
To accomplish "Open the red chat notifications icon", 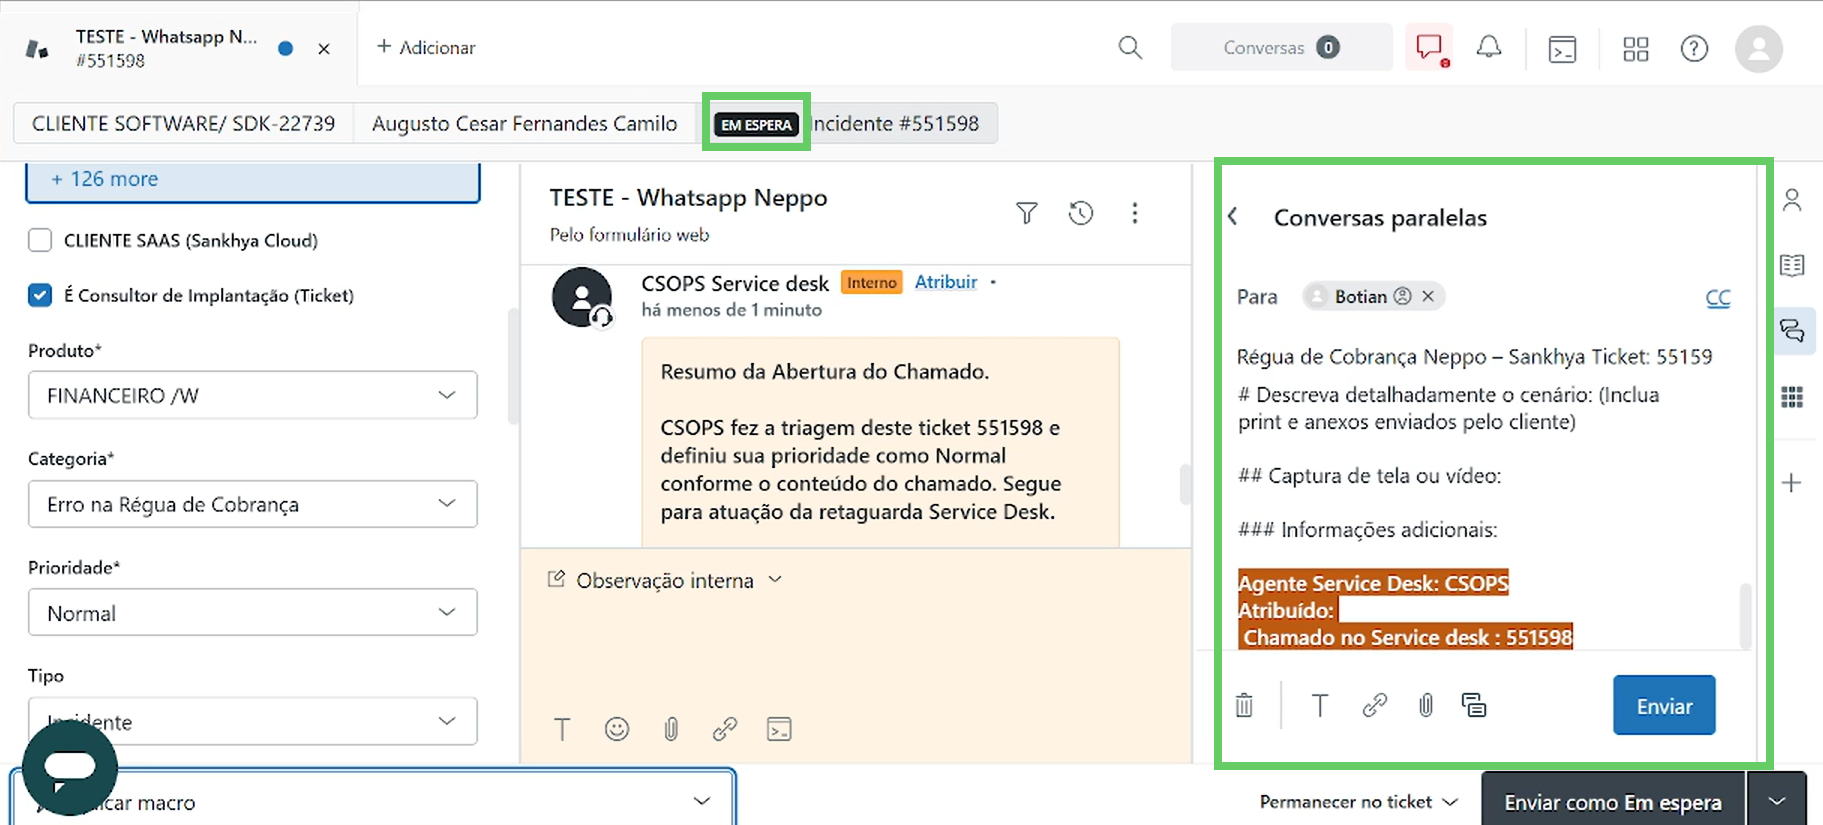I will point(1430,47).
